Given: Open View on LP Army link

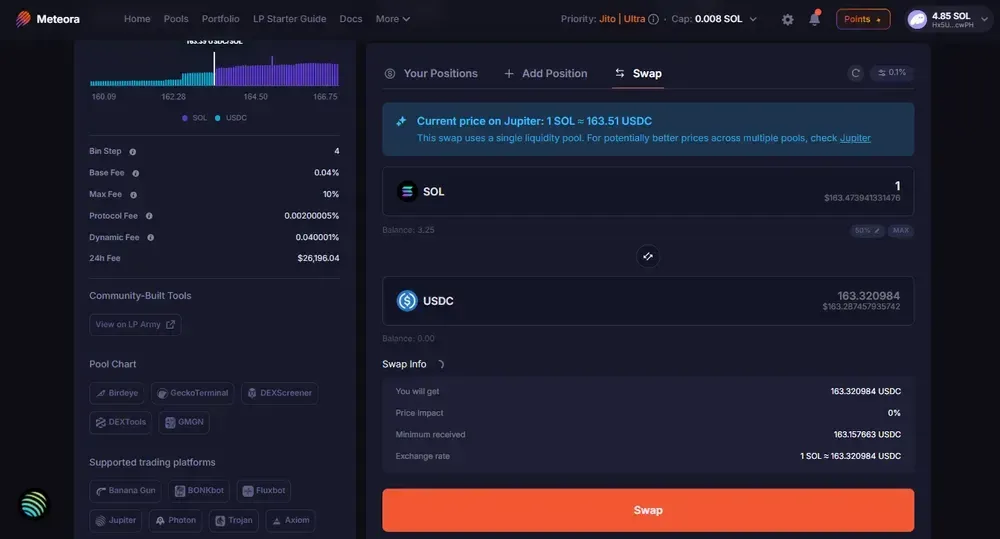Looking at the screenshot, I should (x=135, y=325).
